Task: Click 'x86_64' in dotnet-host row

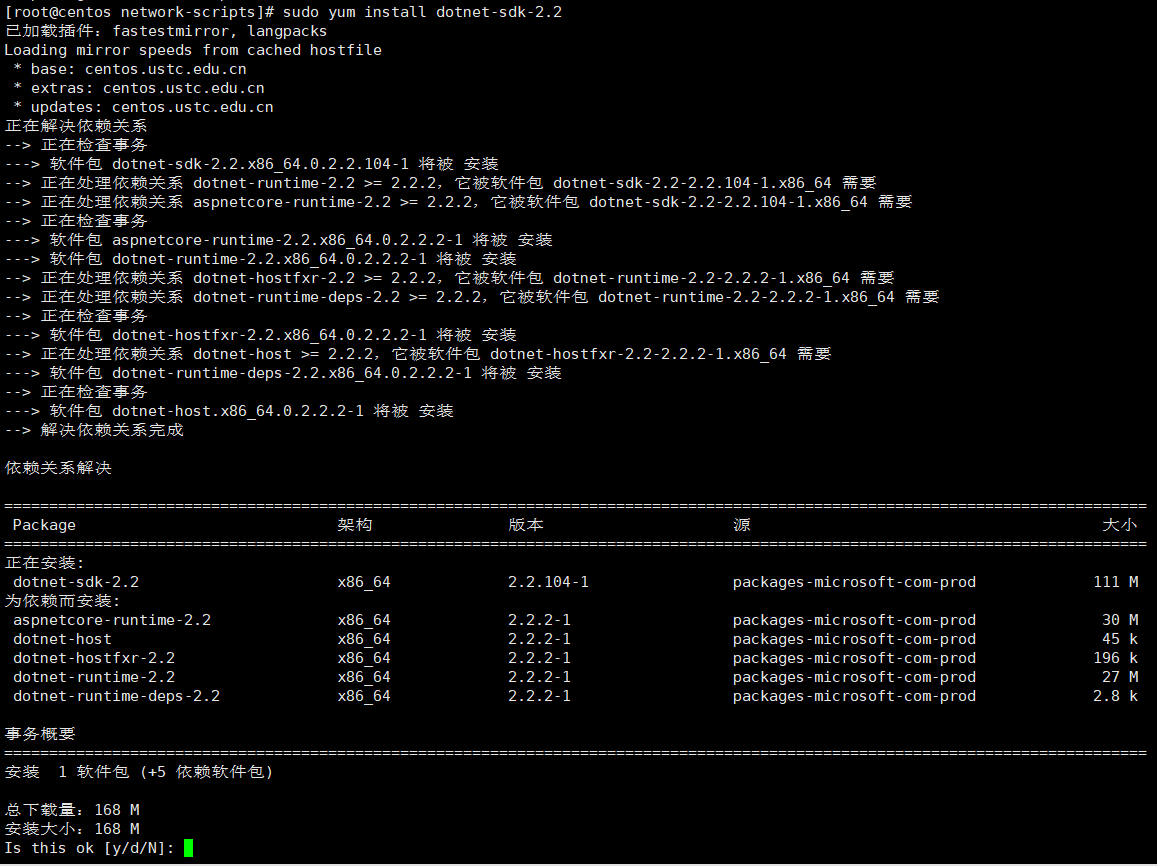Action: point(364,639)
